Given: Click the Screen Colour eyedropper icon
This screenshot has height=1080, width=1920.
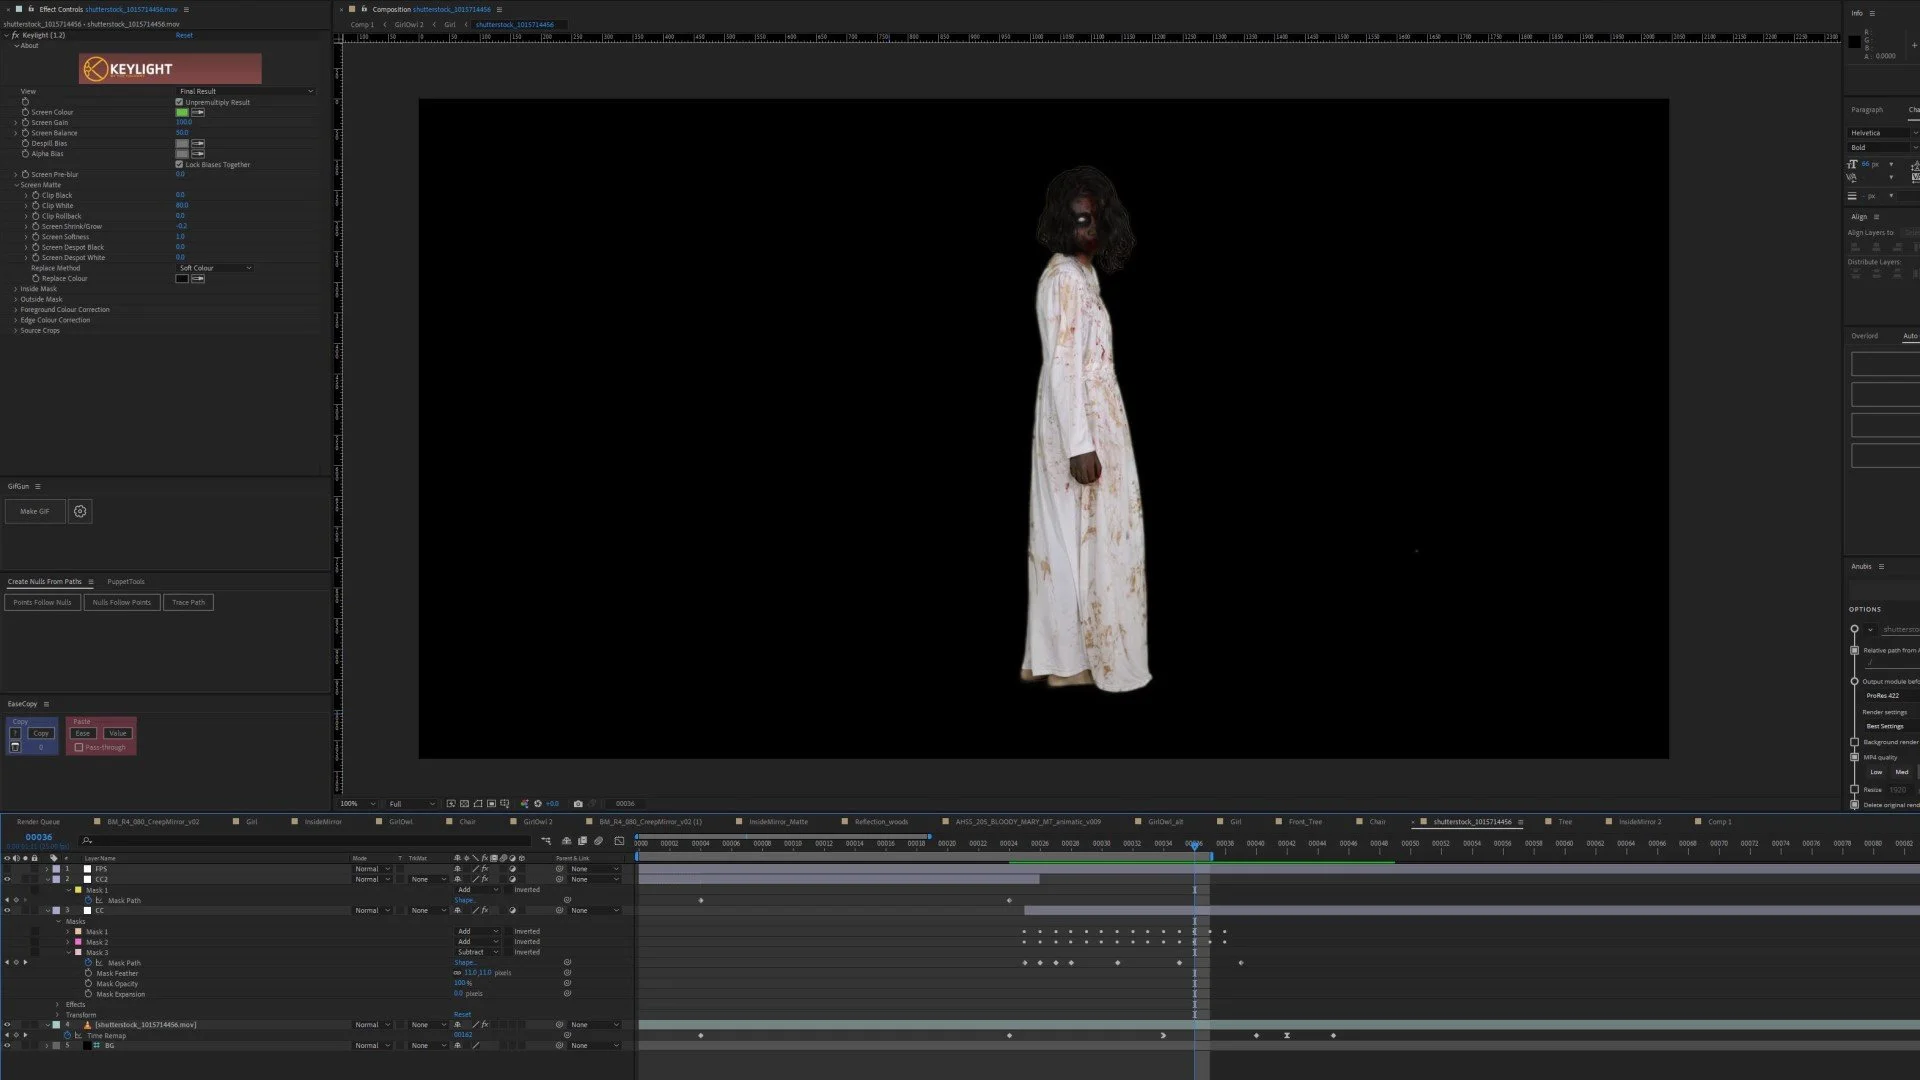Looking at the screenshot, I should 198,112.
